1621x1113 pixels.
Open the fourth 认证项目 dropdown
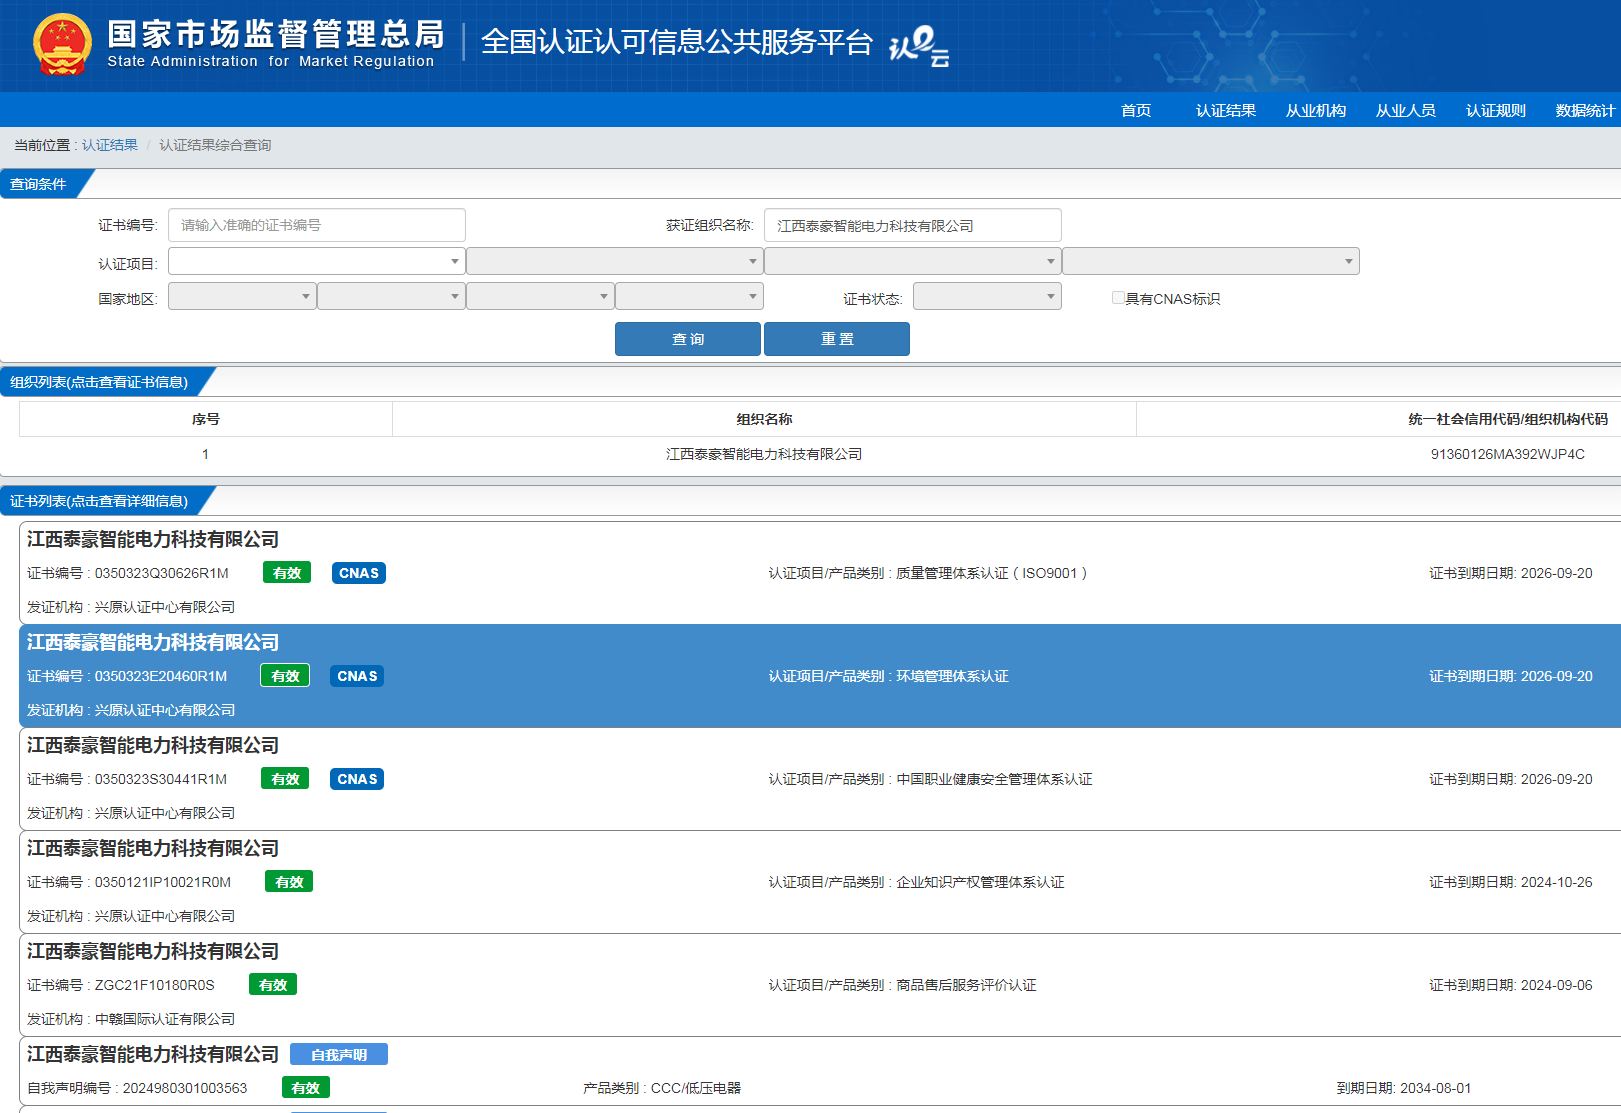(1210, 261)
